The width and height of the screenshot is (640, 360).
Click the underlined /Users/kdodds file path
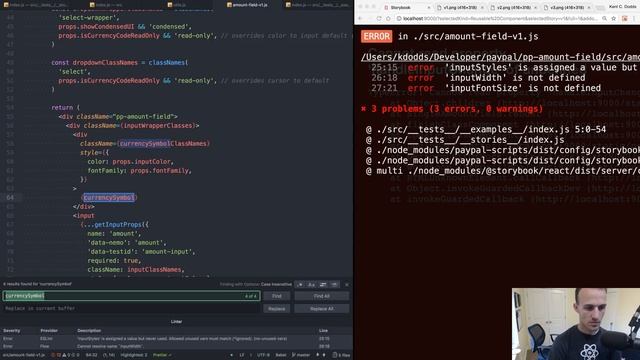(500, 57)
